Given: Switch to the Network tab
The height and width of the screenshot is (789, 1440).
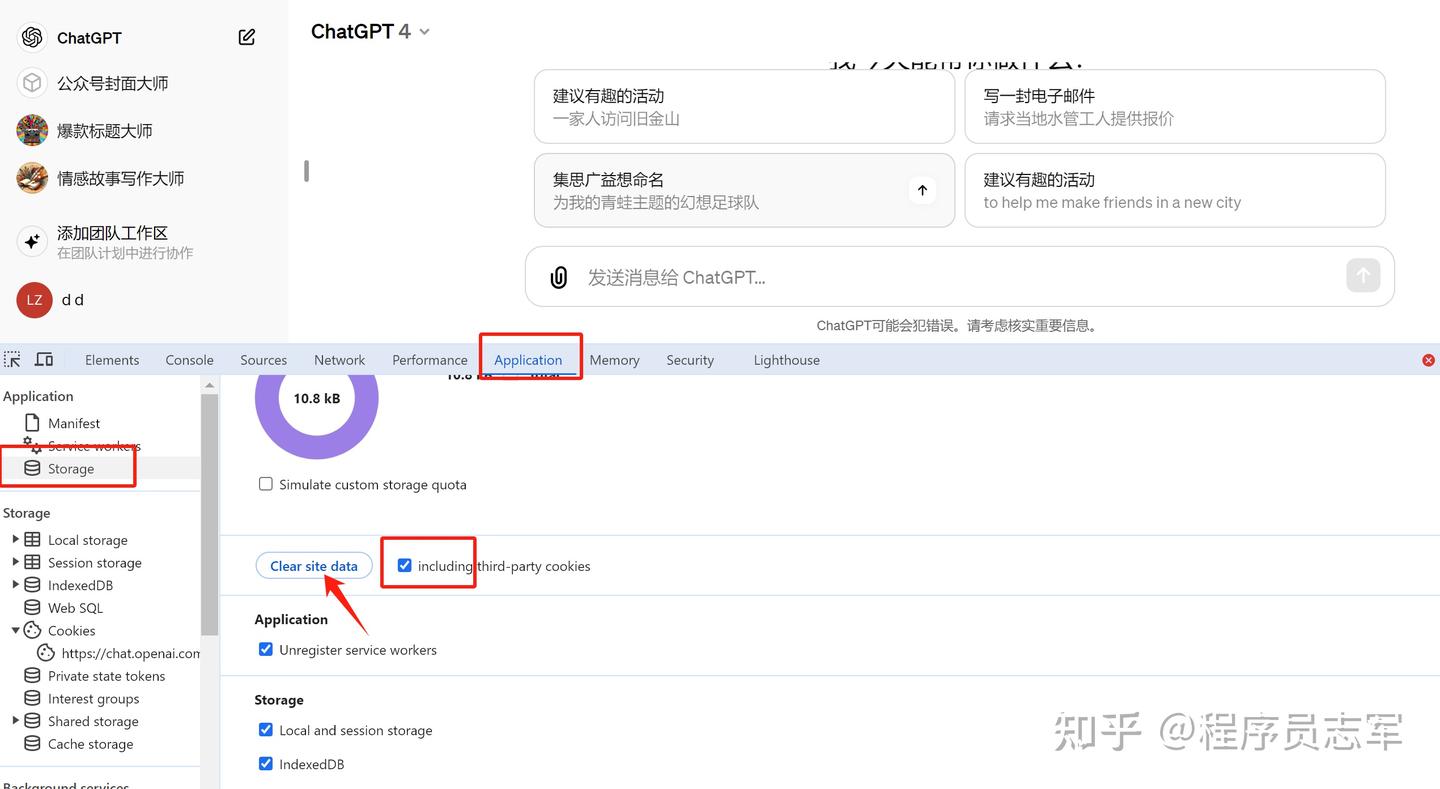Looking at the screenshot, I should [x=339, y=360].
